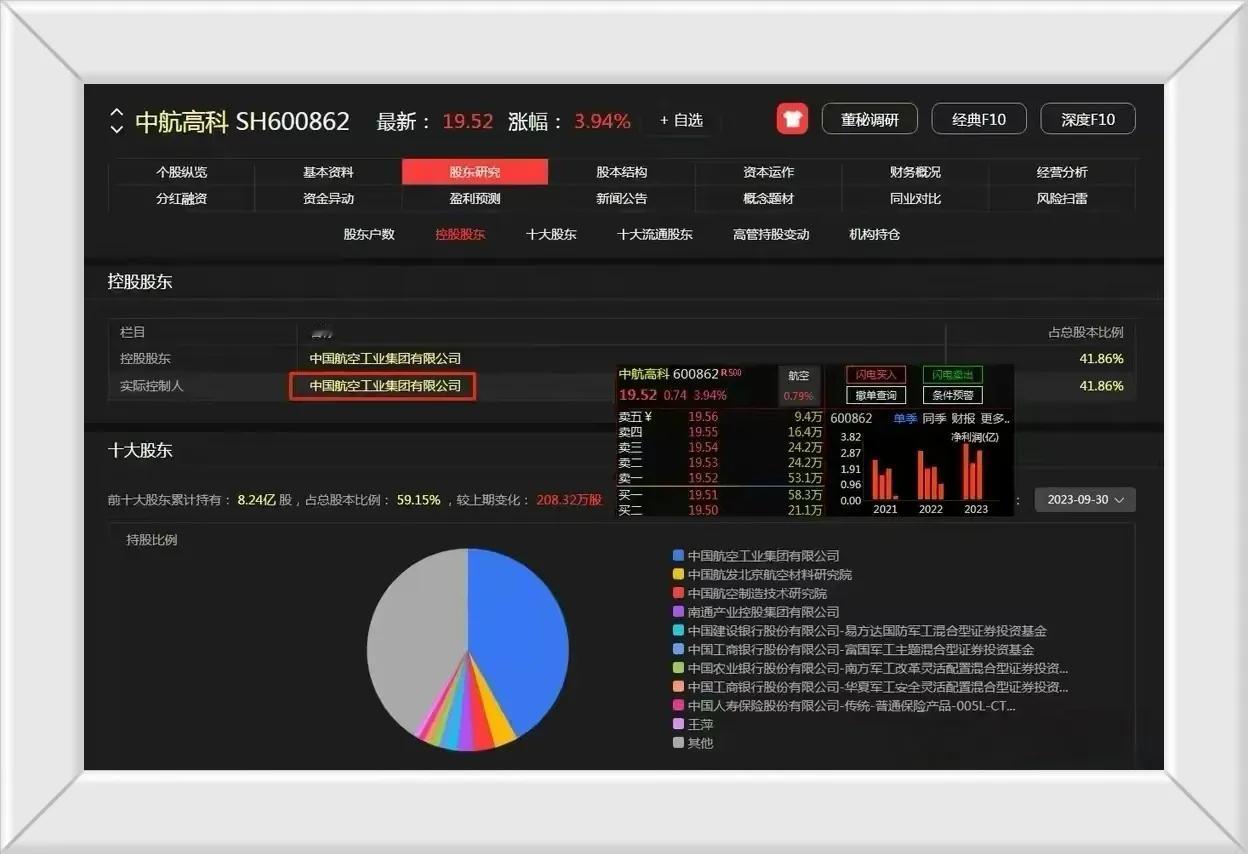Click the 2023 bars in the 净利润 chart

point(973,471)
